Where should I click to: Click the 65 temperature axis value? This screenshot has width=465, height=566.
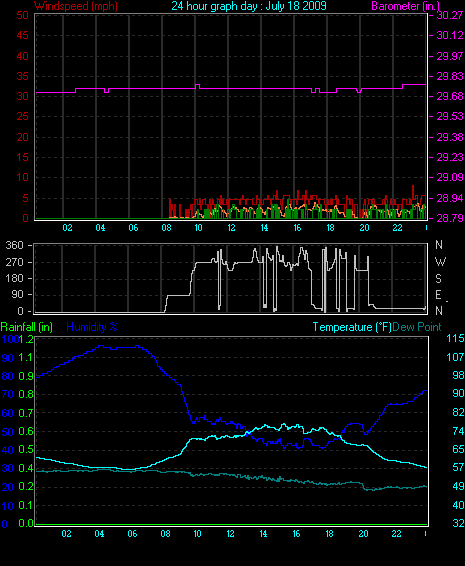coord(458,449)
